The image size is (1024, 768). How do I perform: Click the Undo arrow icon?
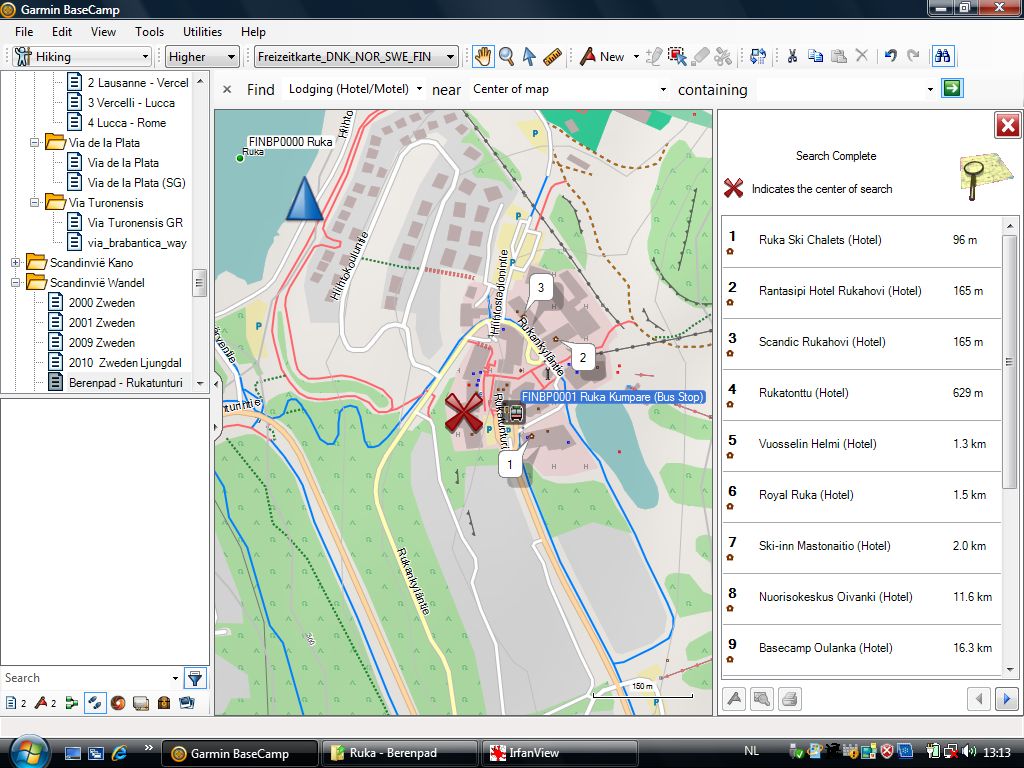(x=890, y=57)
